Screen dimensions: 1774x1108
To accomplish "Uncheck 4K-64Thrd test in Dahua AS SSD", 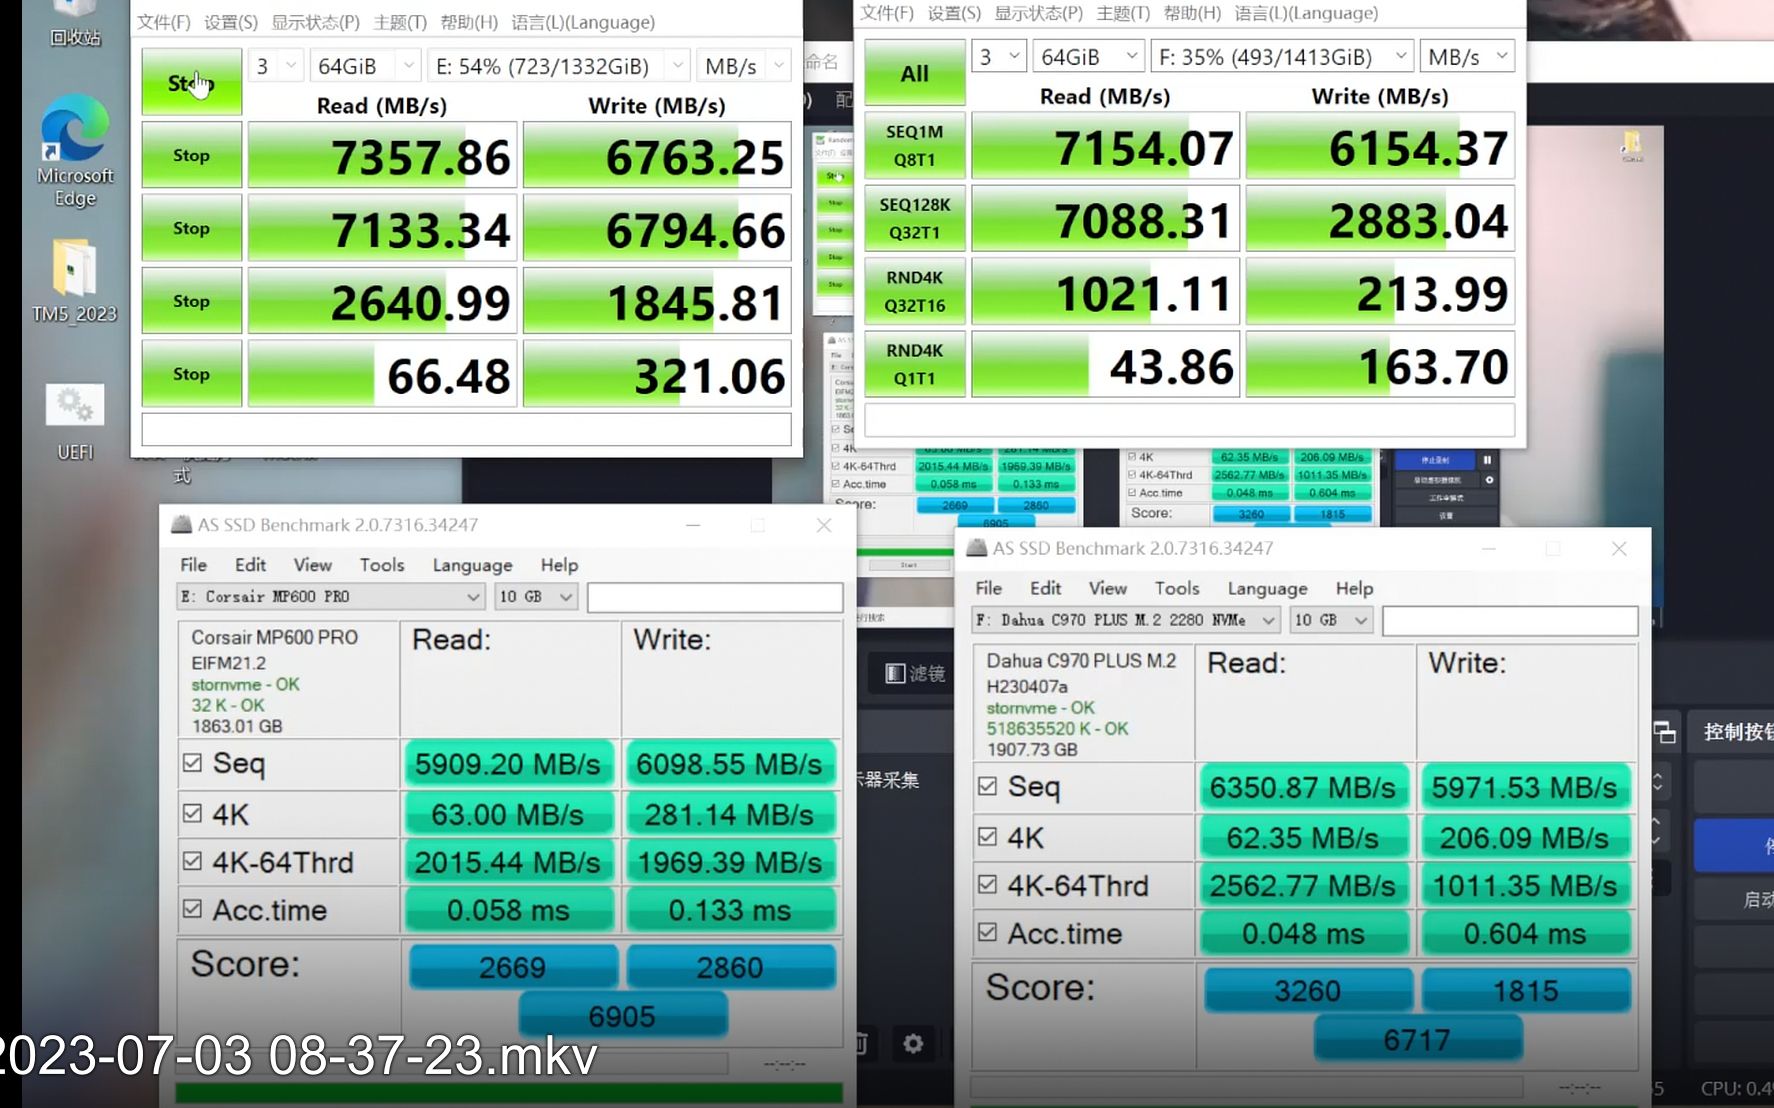I will 988,884.
